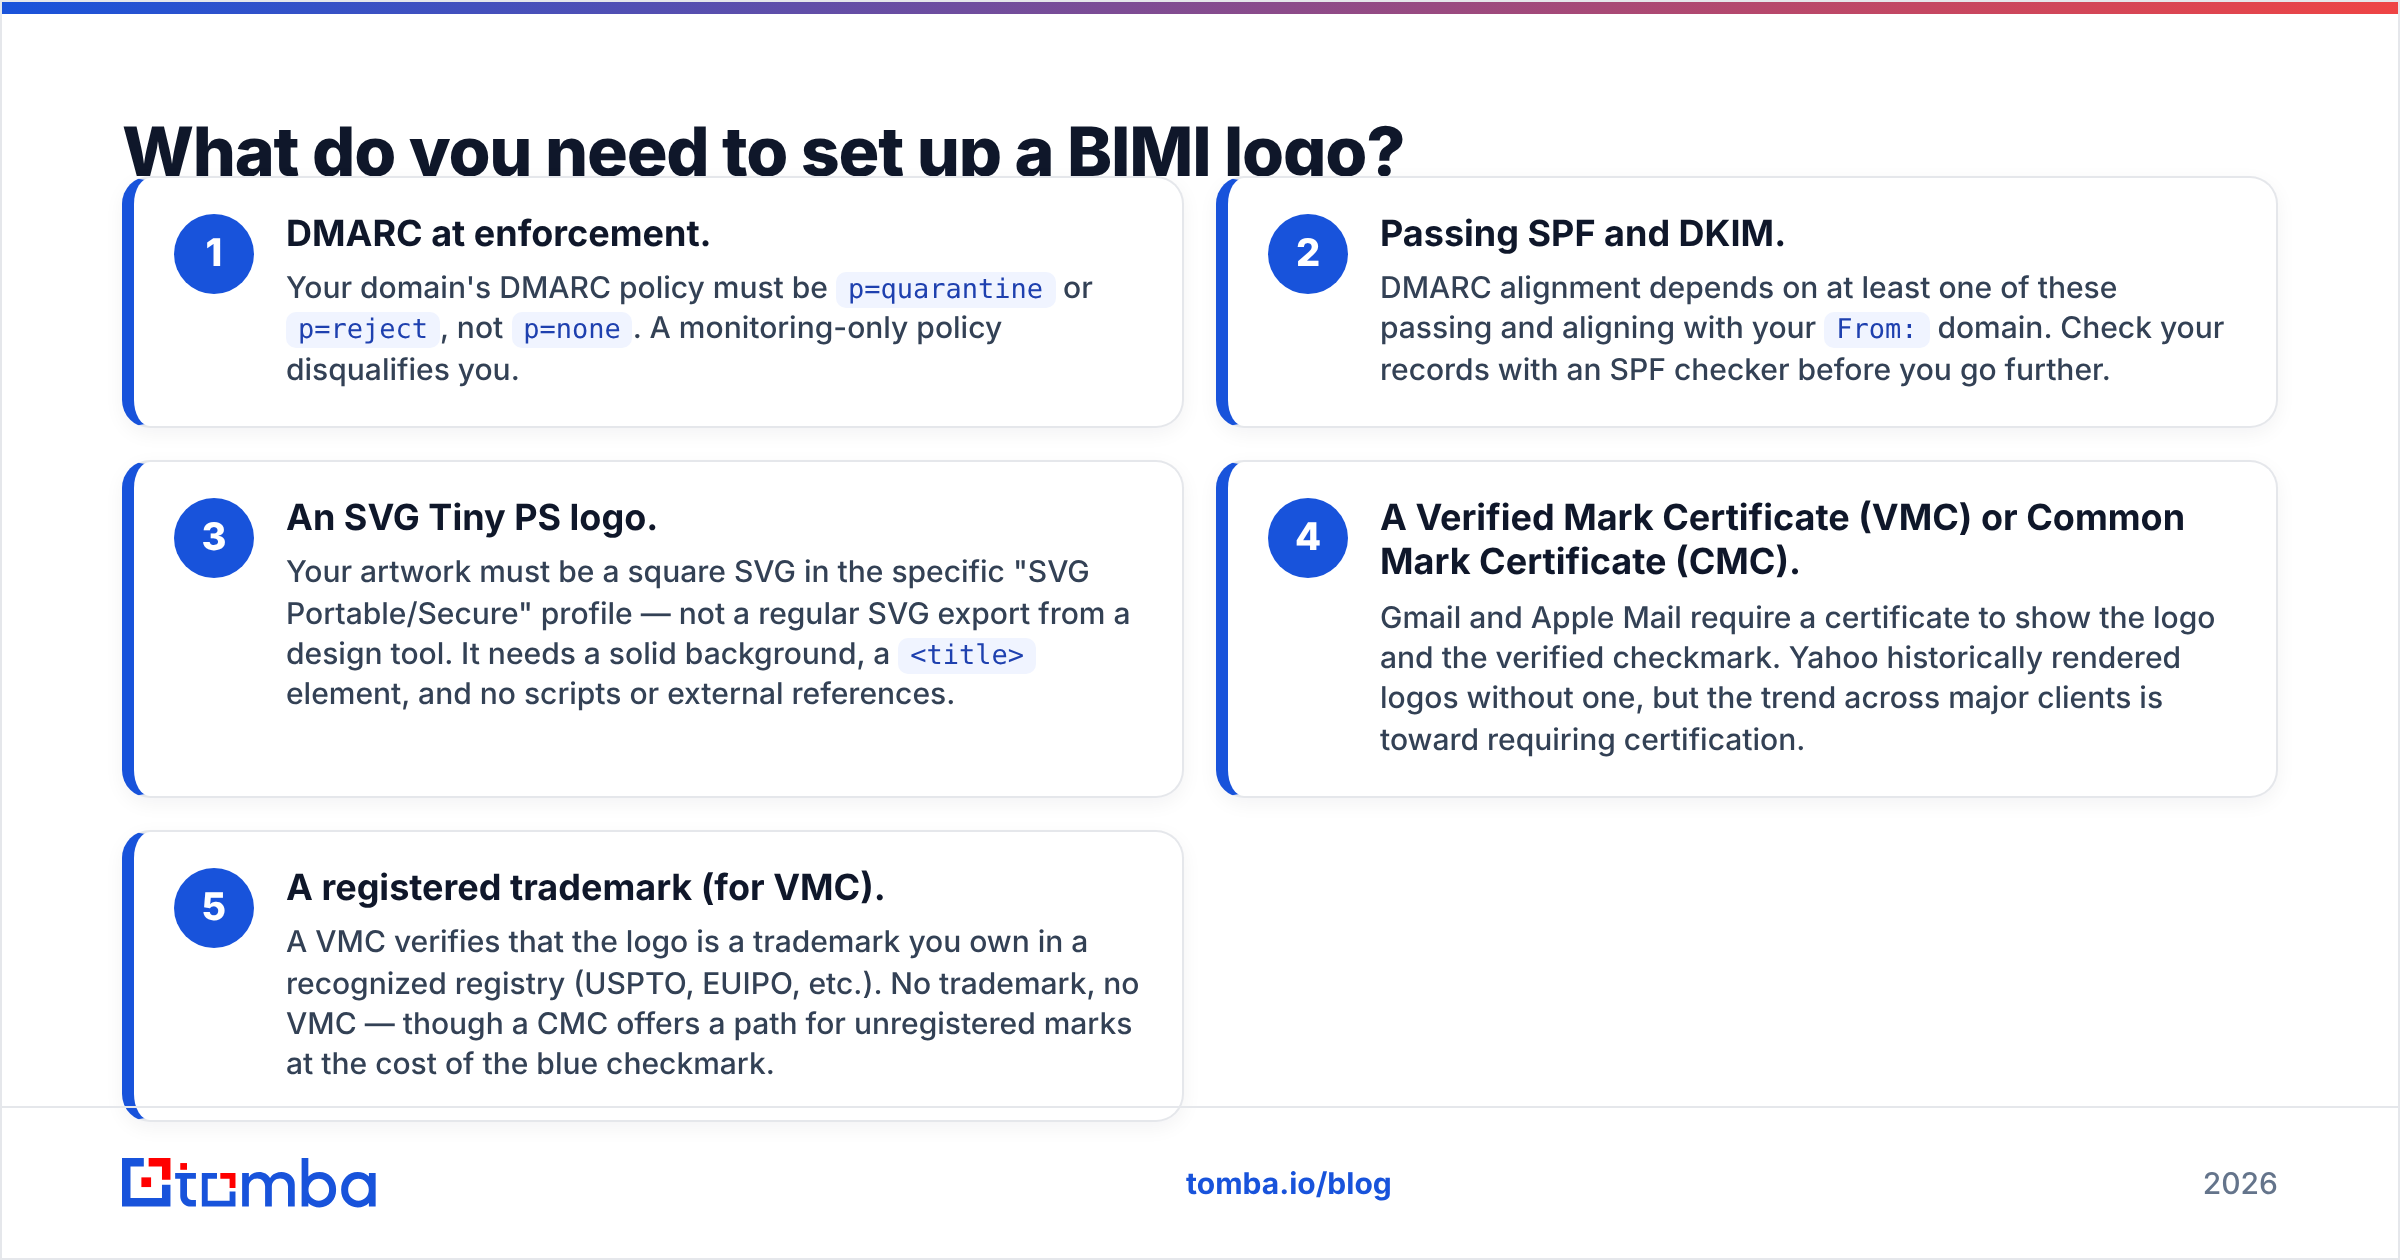Open the tomba.io/blog link
2400x1260 pixels.
click(x=1288, y=1184)
